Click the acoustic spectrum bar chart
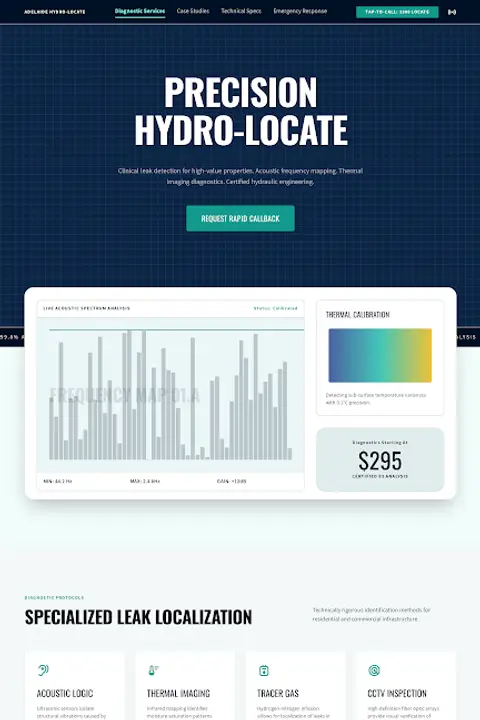This screenshot has height=720, width=480. point(170,395)
